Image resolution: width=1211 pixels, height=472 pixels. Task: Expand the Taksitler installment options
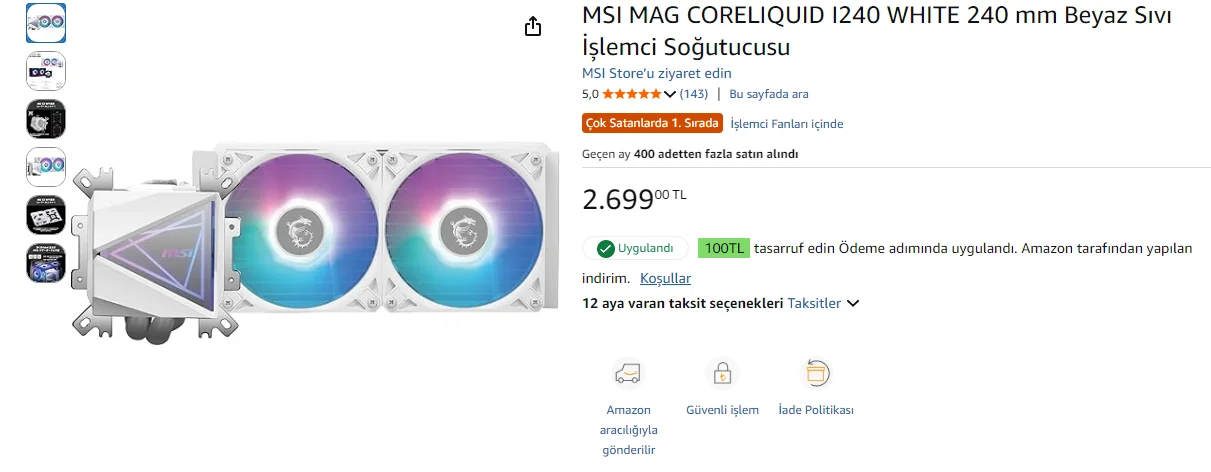(x=823, y=303)
